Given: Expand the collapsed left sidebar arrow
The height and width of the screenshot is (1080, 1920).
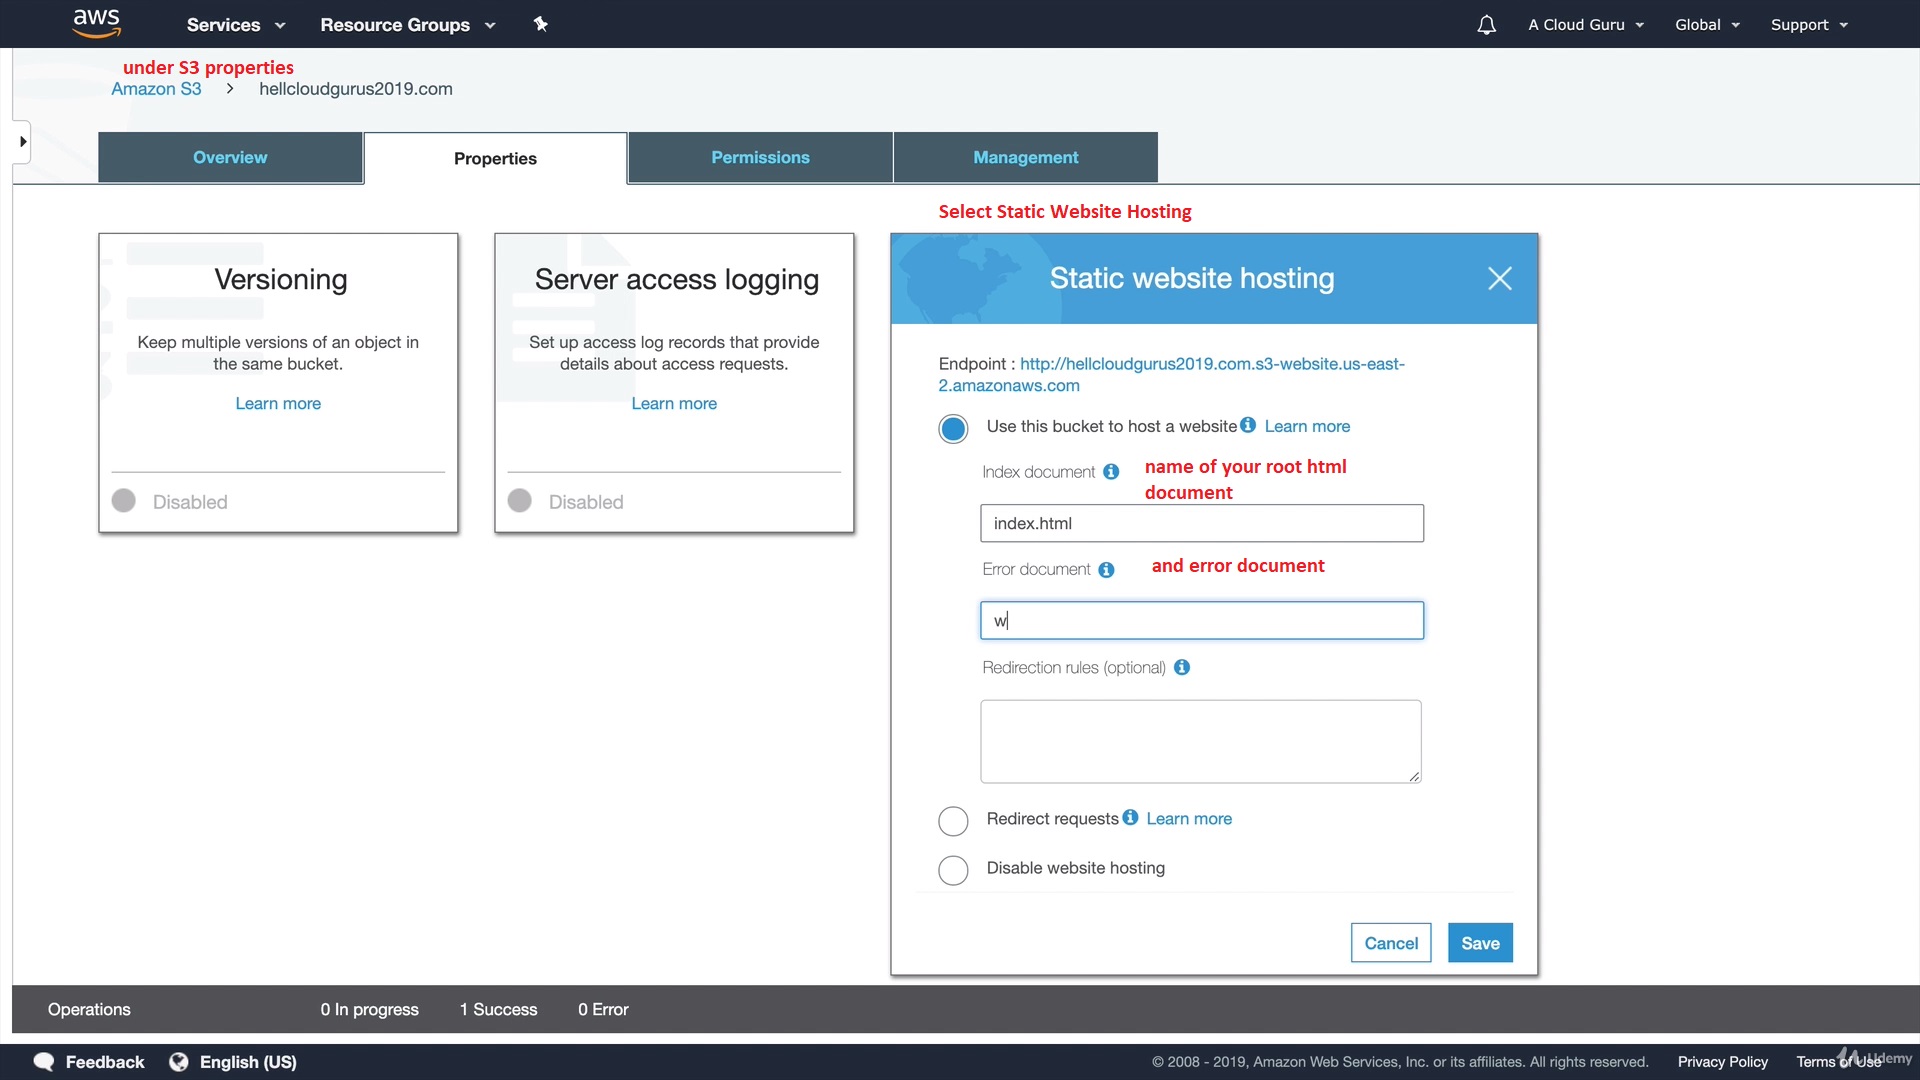Looking at the screenshot, I should click(22, 142).
